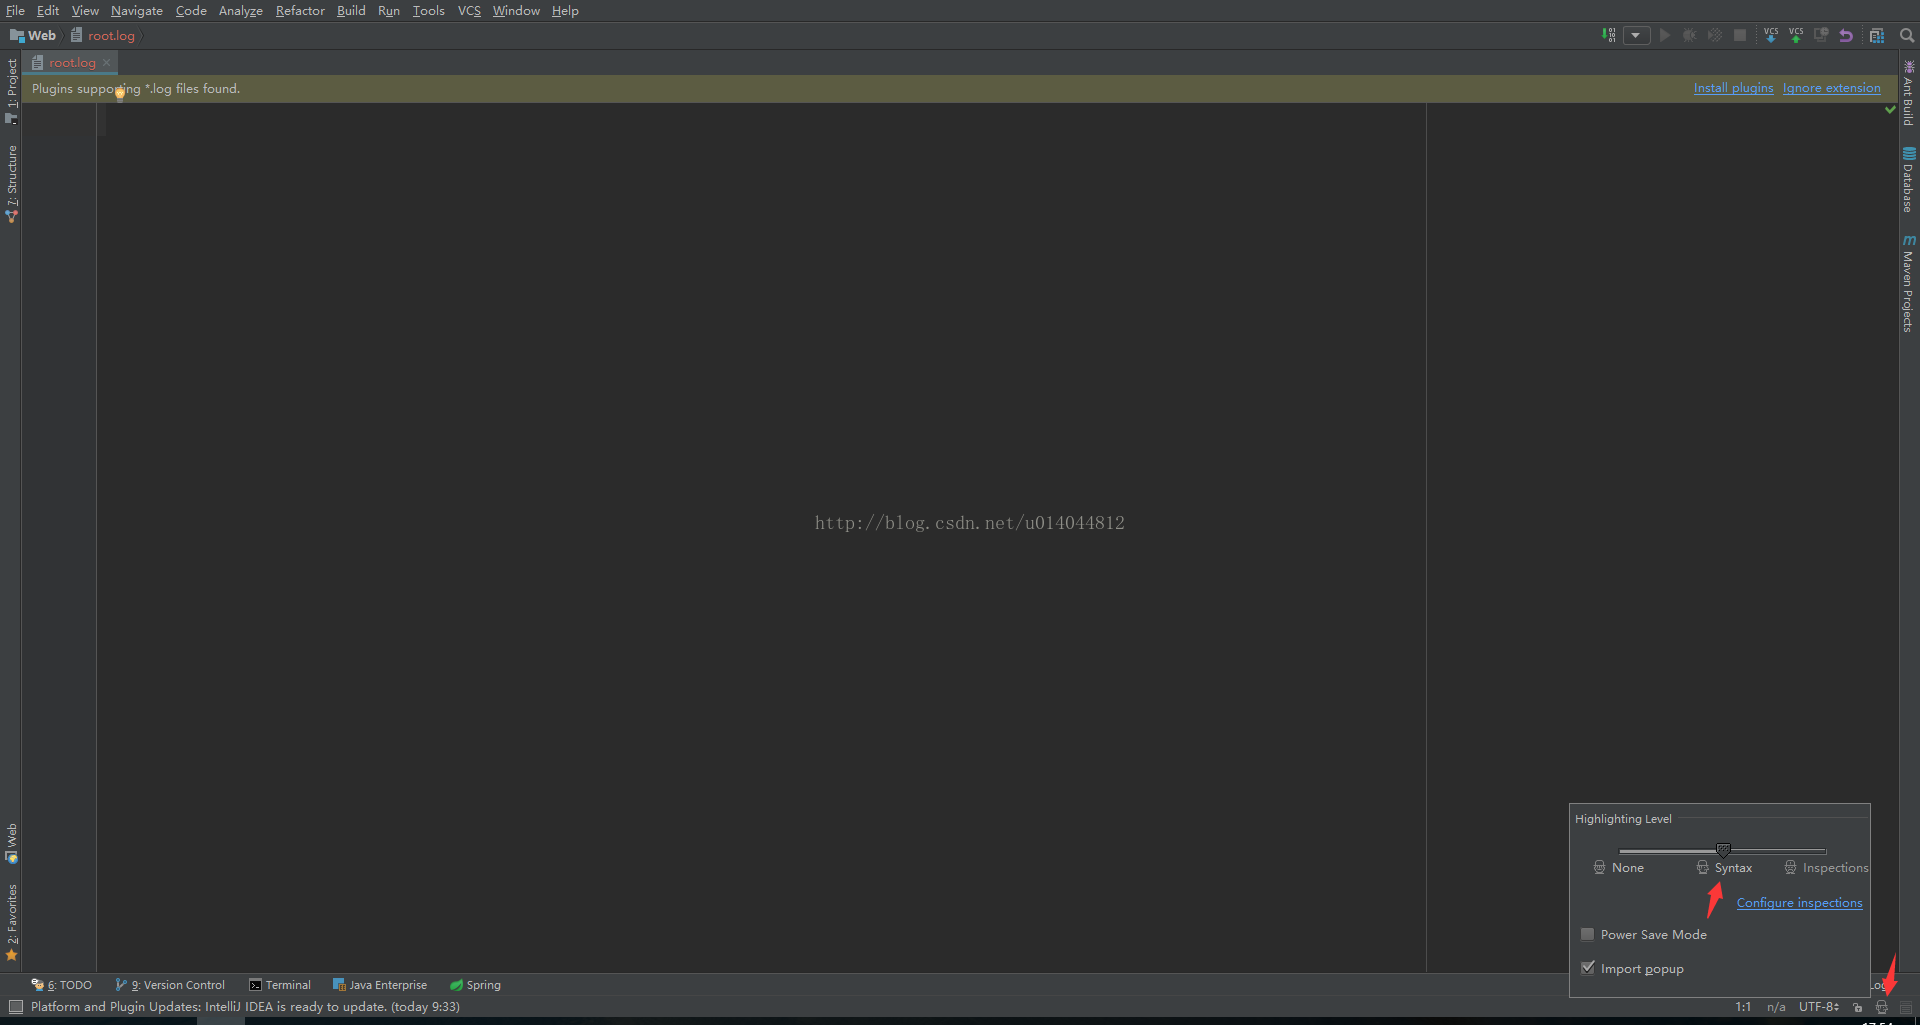Open the VCS menu
The image size is (1920, 1025).
coord(469,11)
